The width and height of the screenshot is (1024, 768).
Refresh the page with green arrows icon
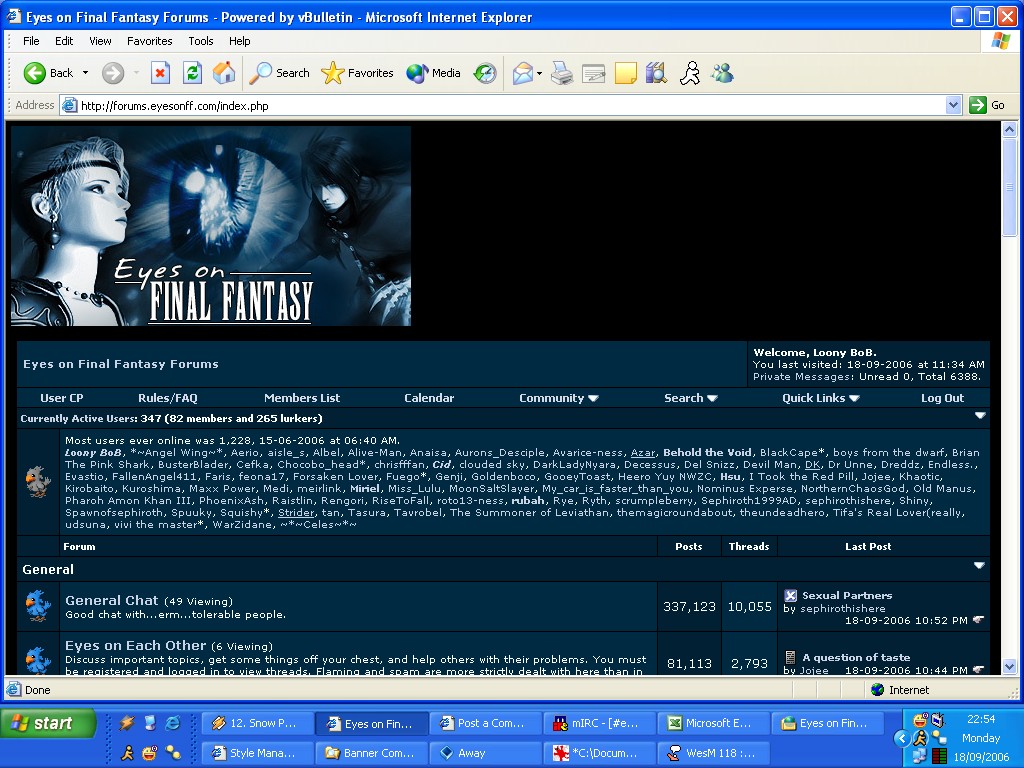point(192,73)
